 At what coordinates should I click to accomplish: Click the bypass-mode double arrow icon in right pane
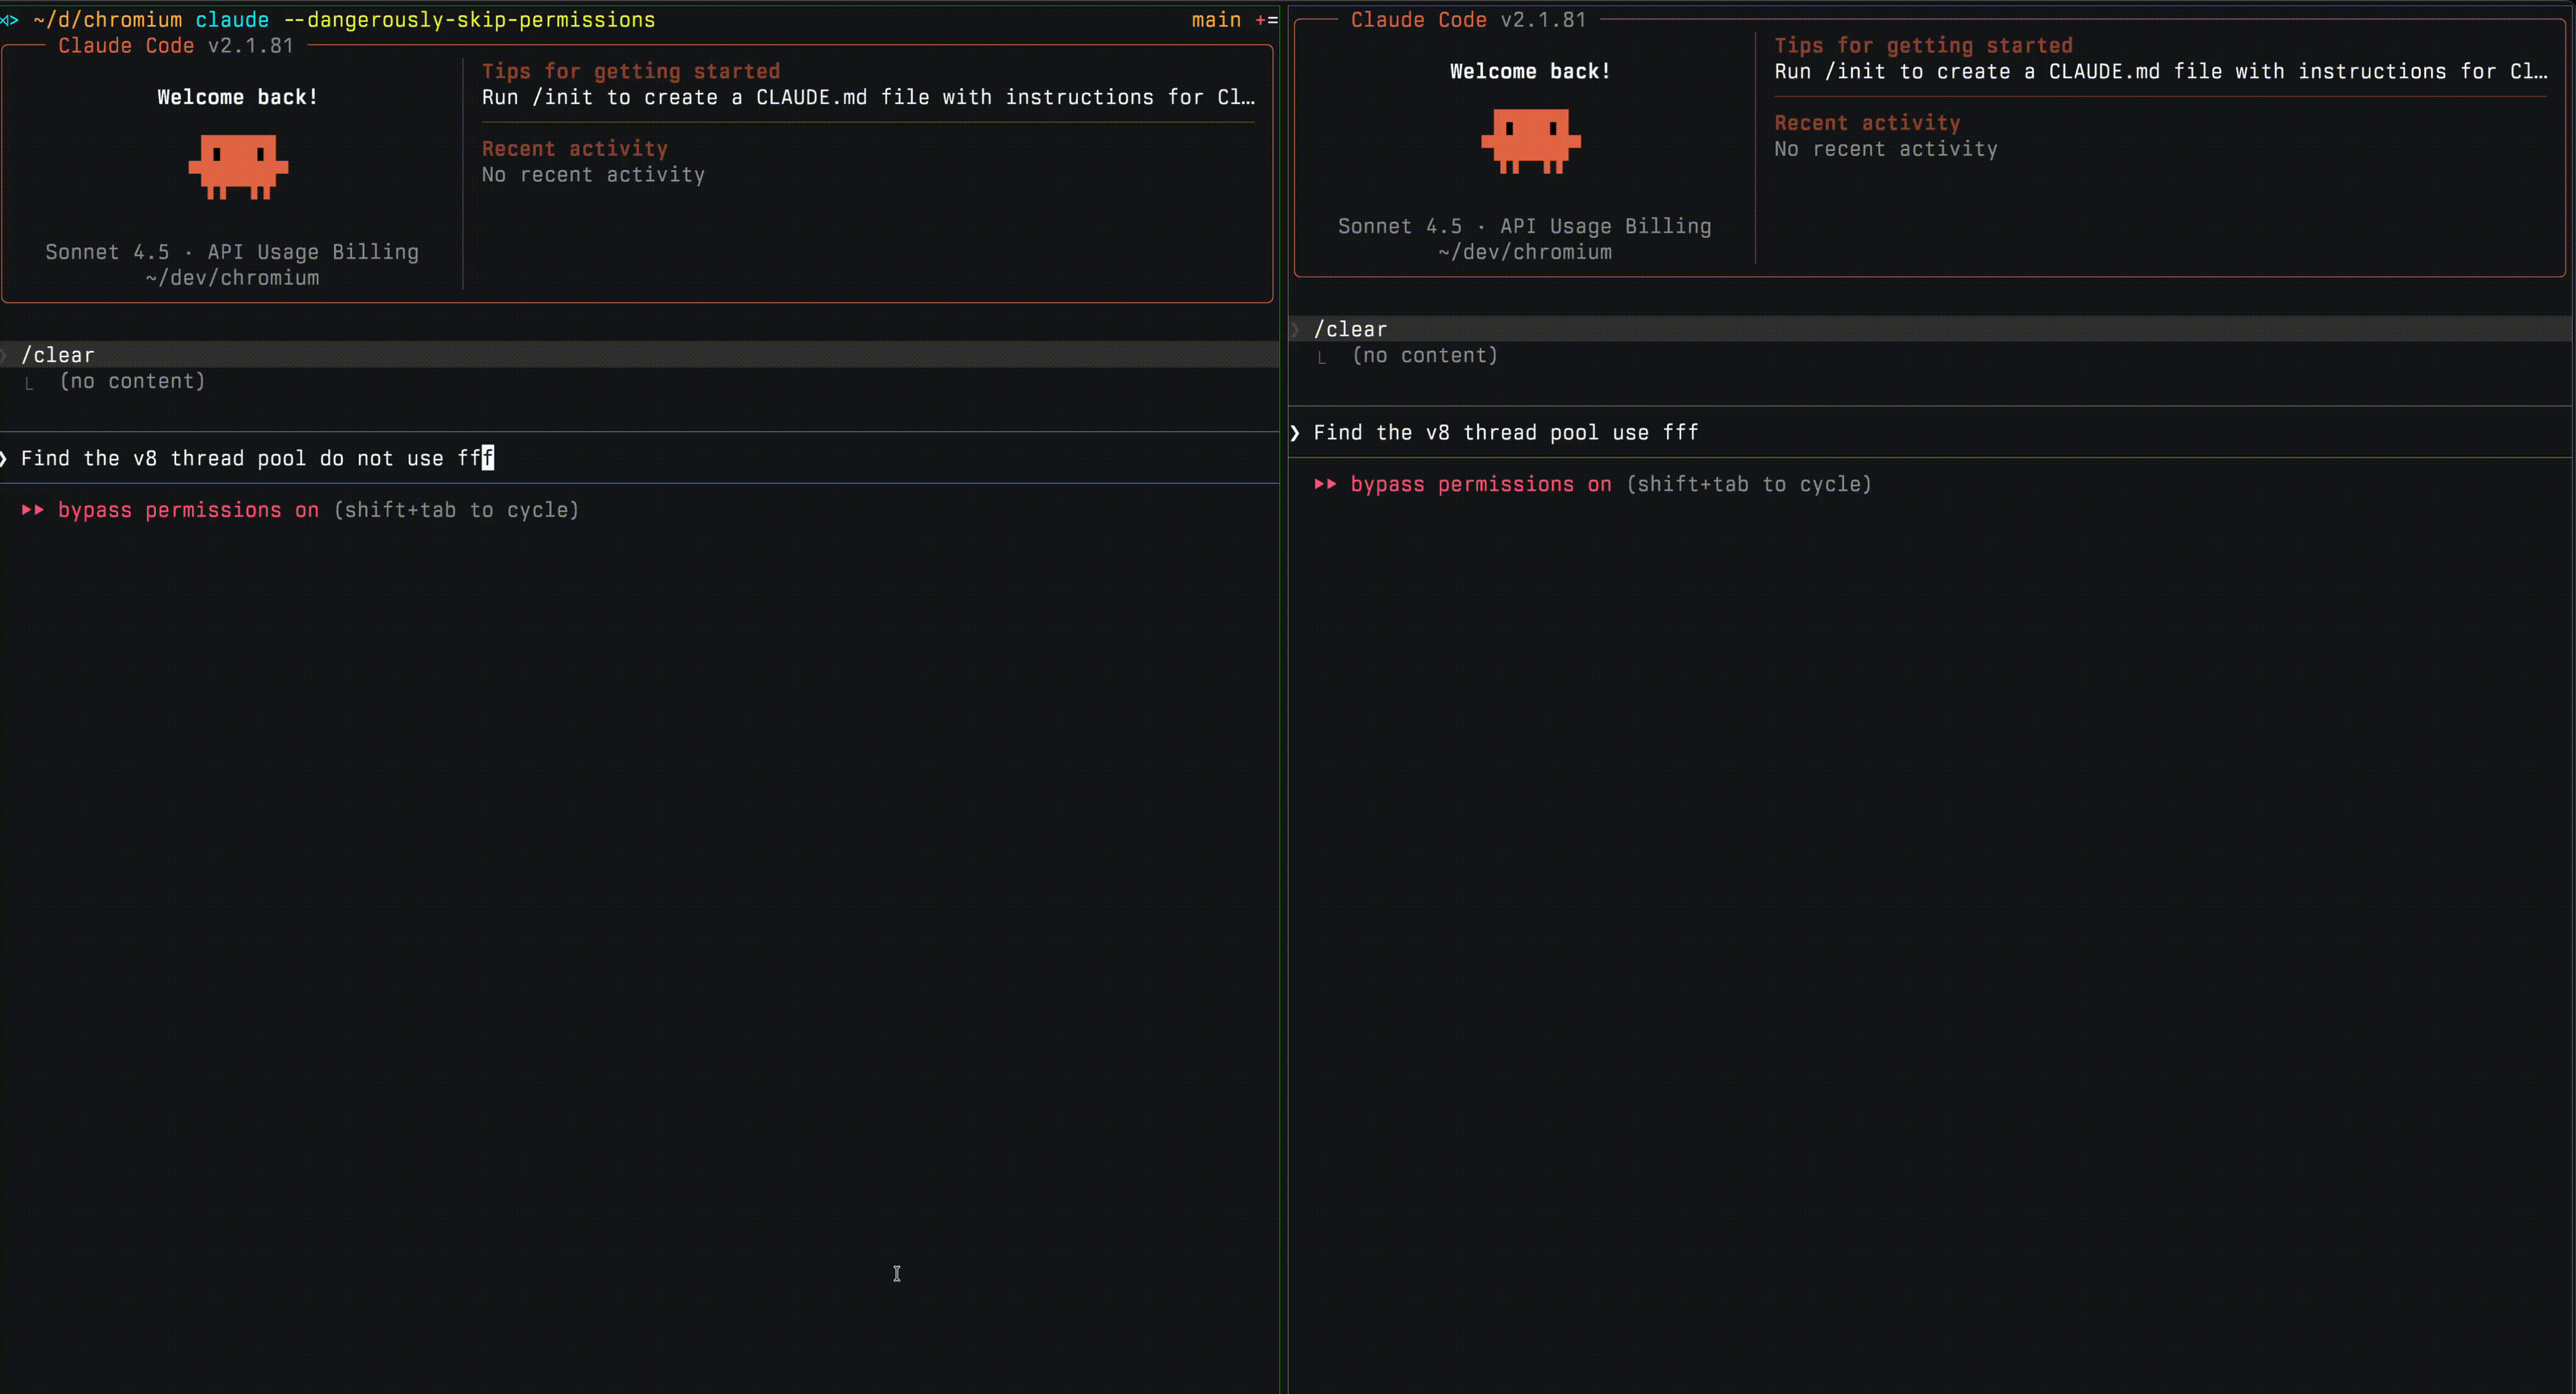[1326, 484]
